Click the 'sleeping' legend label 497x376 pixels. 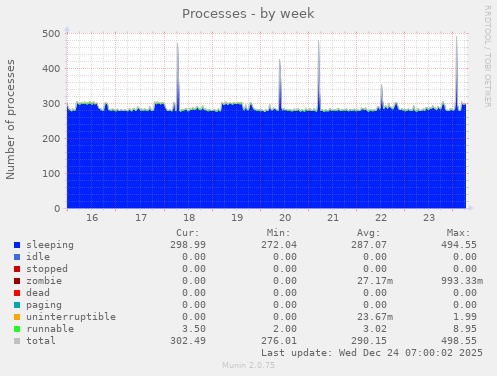pos(50,245)
